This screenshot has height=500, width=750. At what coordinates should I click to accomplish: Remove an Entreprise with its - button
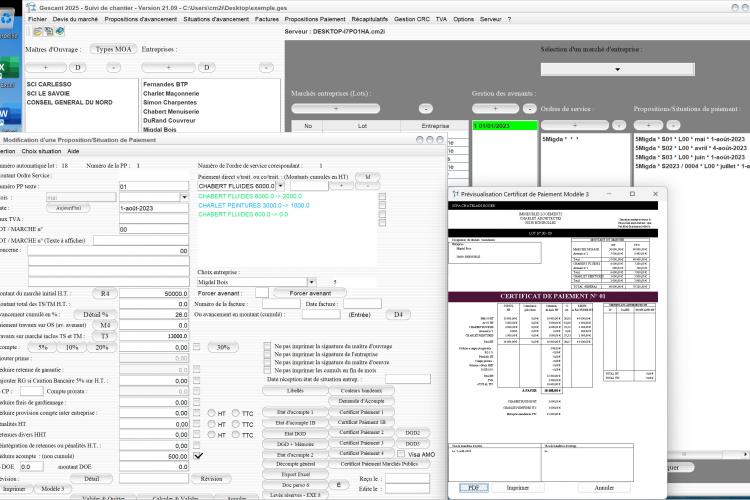tap(266, 67)
